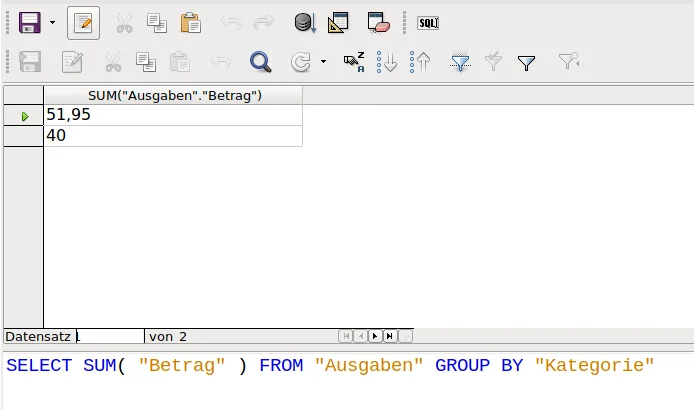Open Find Record magnifier icon
The image size is (694, 410).
click(260, 62)
